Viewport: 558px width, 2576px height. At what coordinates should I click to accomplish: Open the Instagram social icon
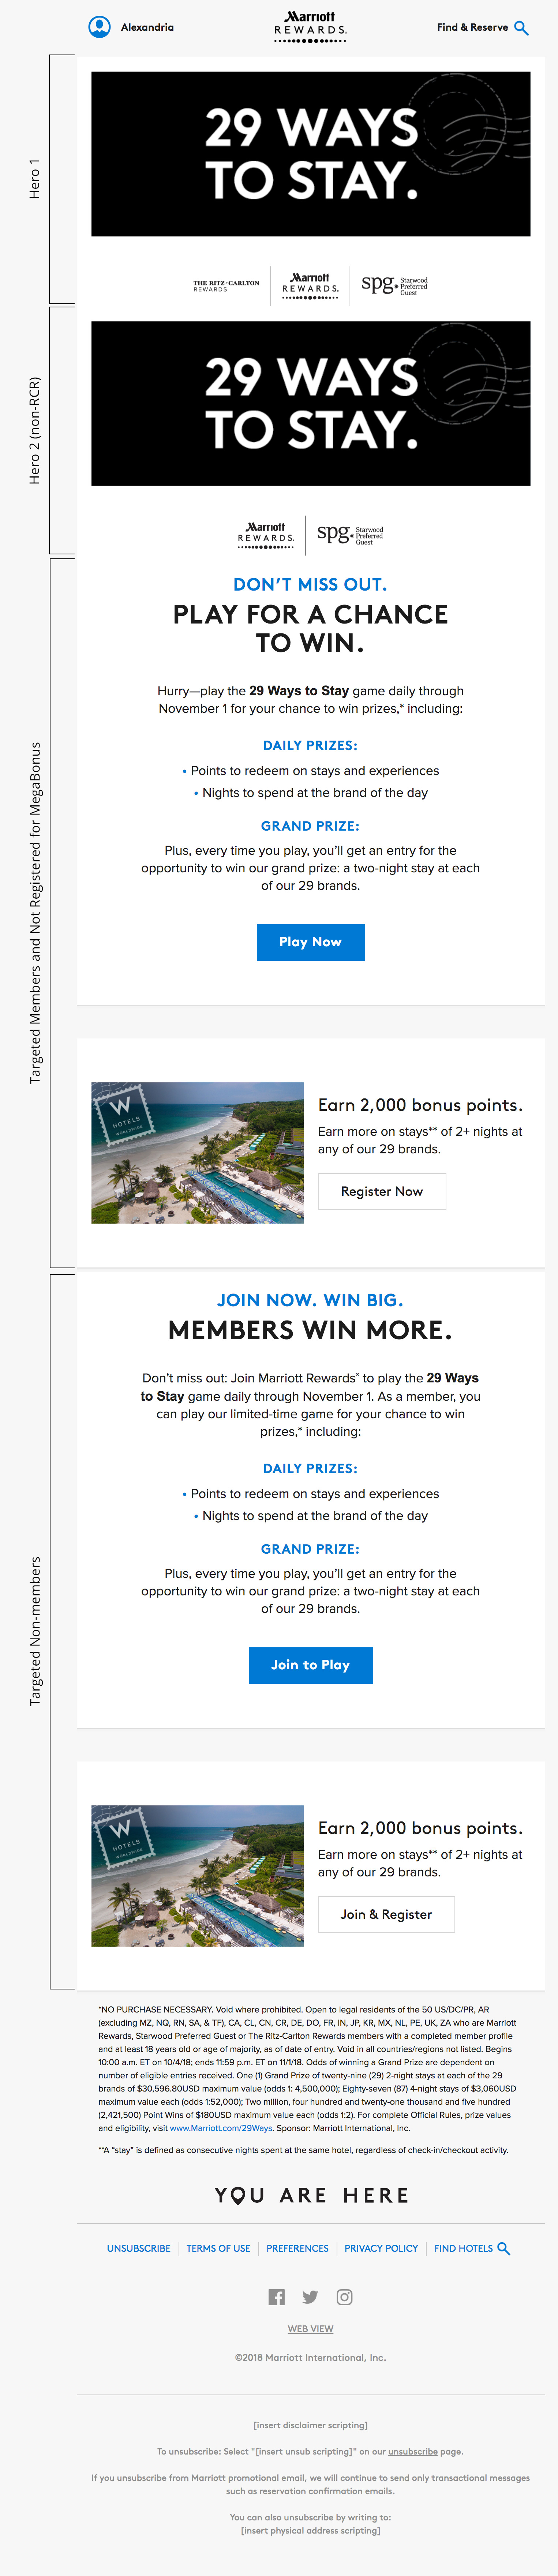click(x=344, y=2297)
